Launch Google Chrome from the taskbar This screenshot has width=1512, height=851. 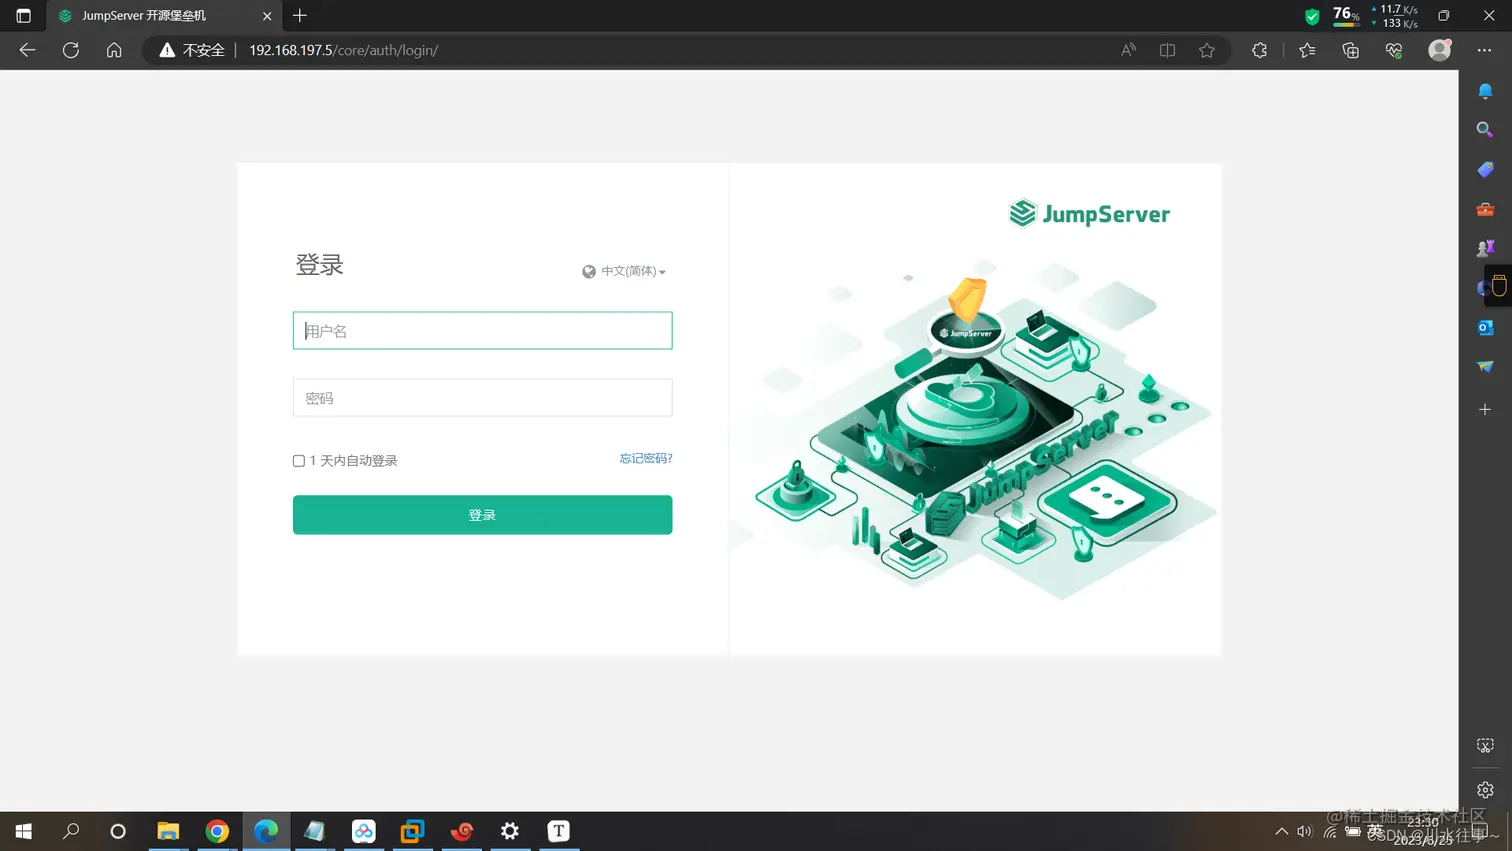[x=217, y=831]
